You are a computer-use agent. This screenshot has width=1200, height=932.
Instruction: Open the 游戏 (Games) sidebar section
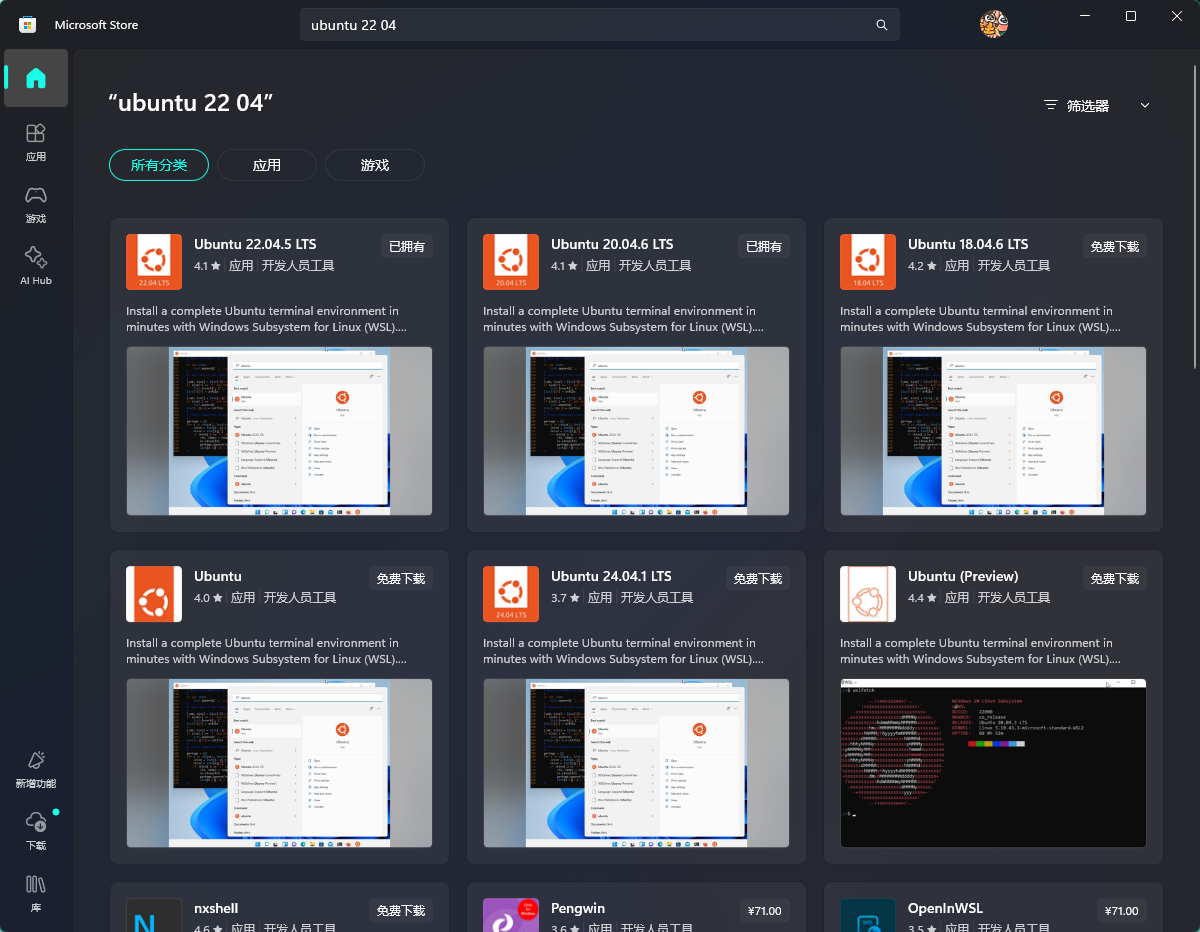point(36,203)
